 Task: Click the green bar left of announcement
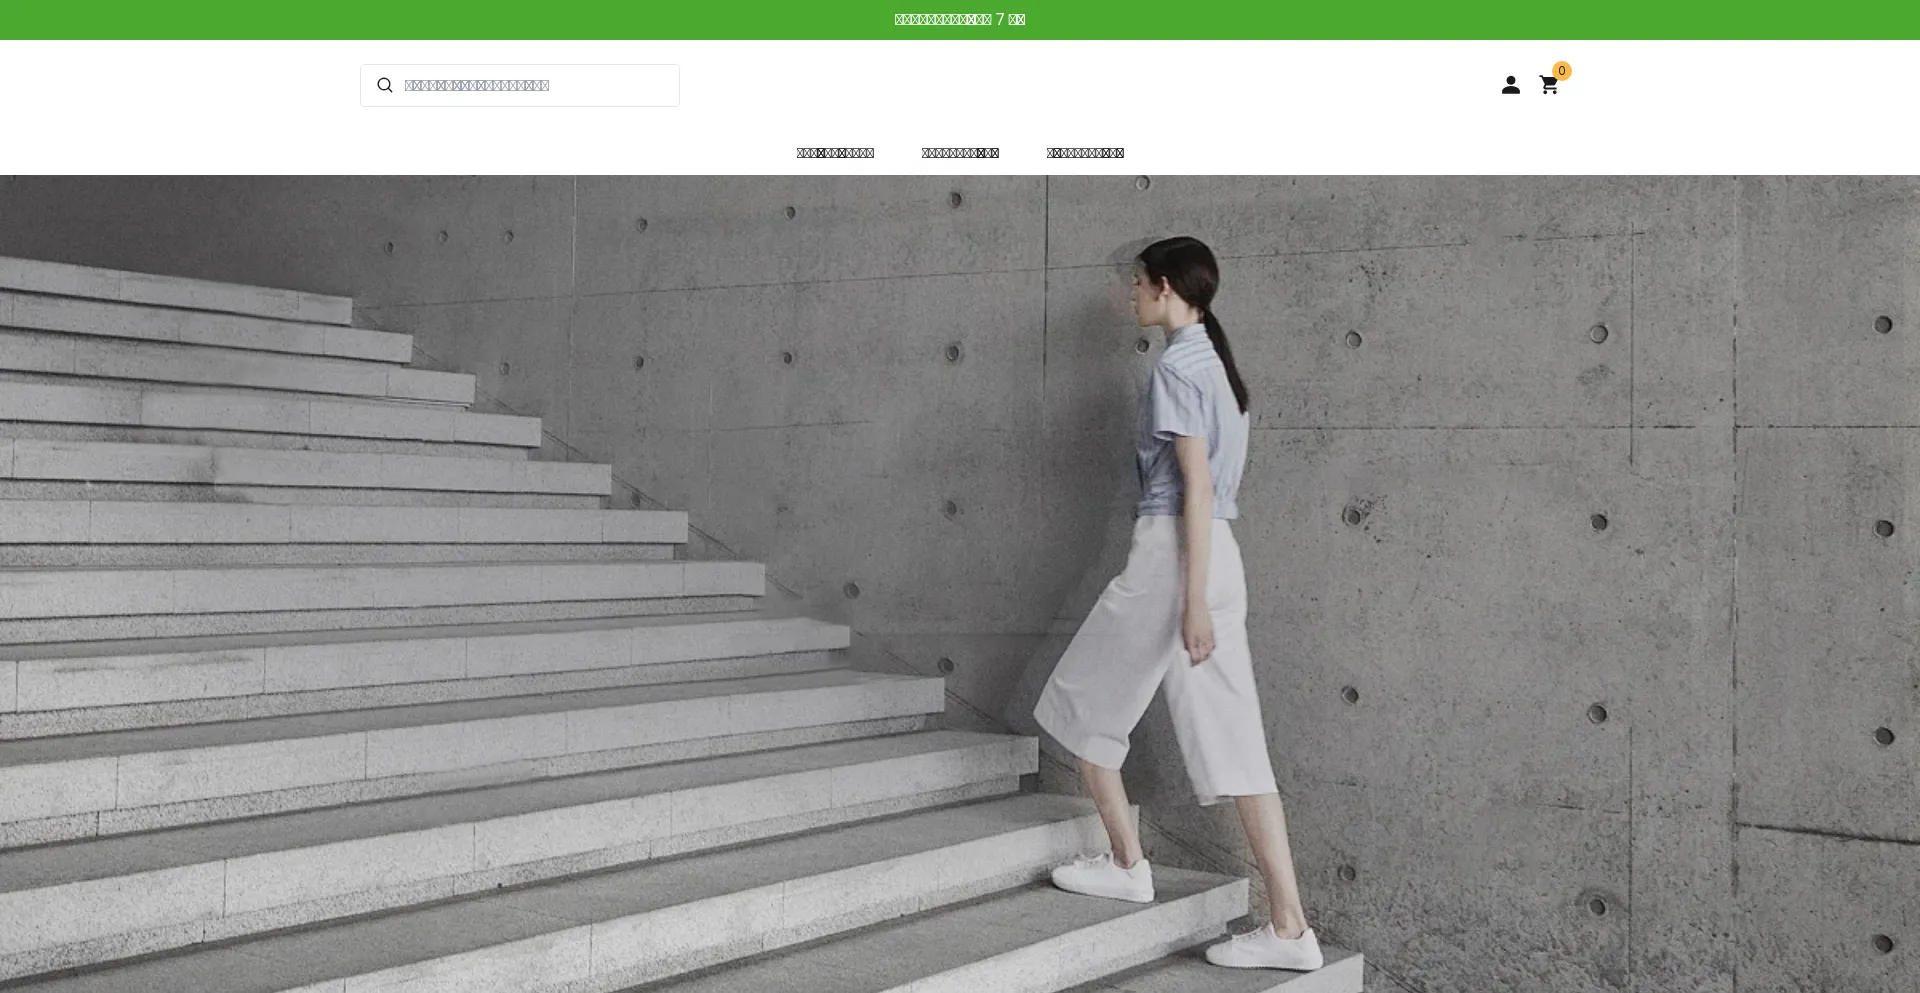tap(400, 20)
